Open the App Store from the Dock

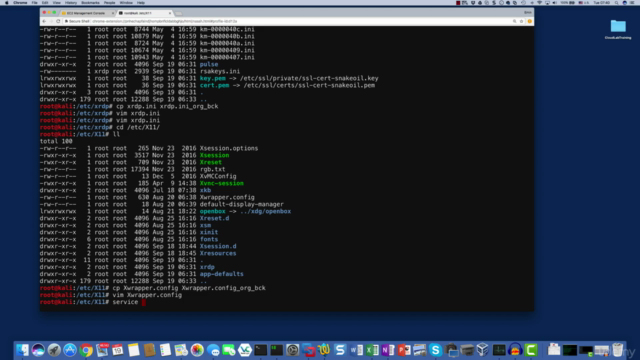point(70,350)
